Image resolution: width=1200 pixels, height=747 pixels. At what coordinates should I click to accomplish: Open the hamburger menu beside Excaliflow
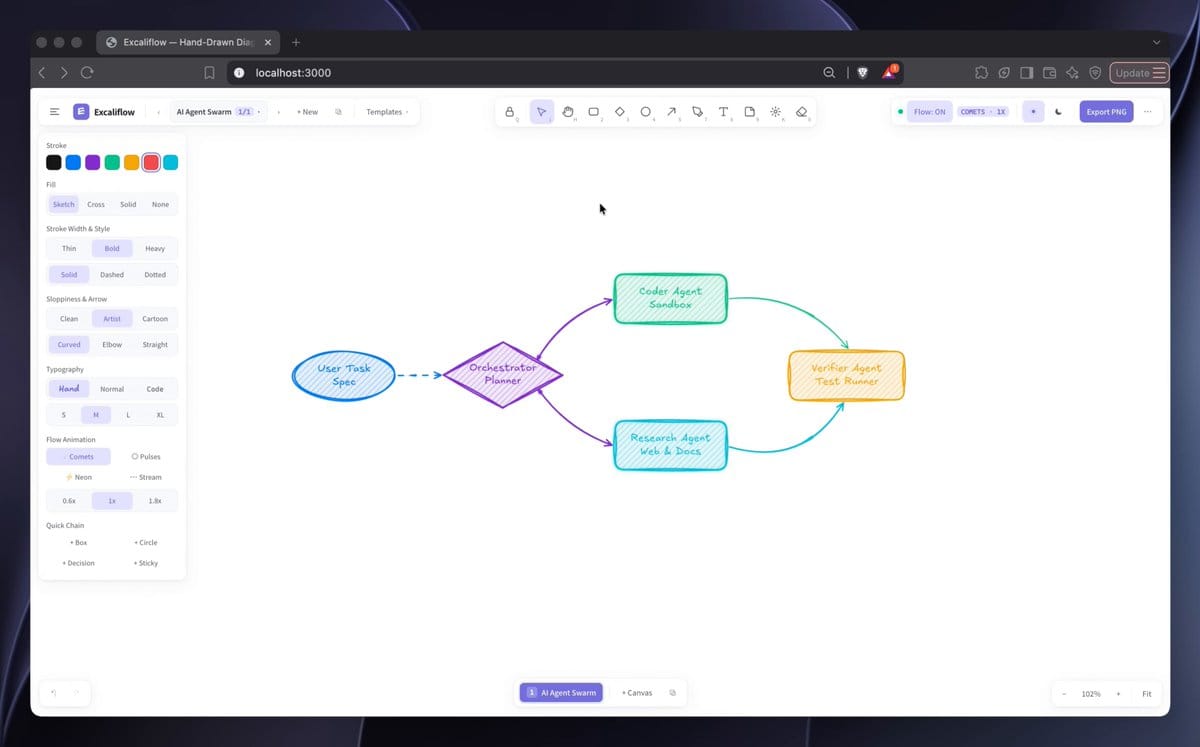click(54, 112)
